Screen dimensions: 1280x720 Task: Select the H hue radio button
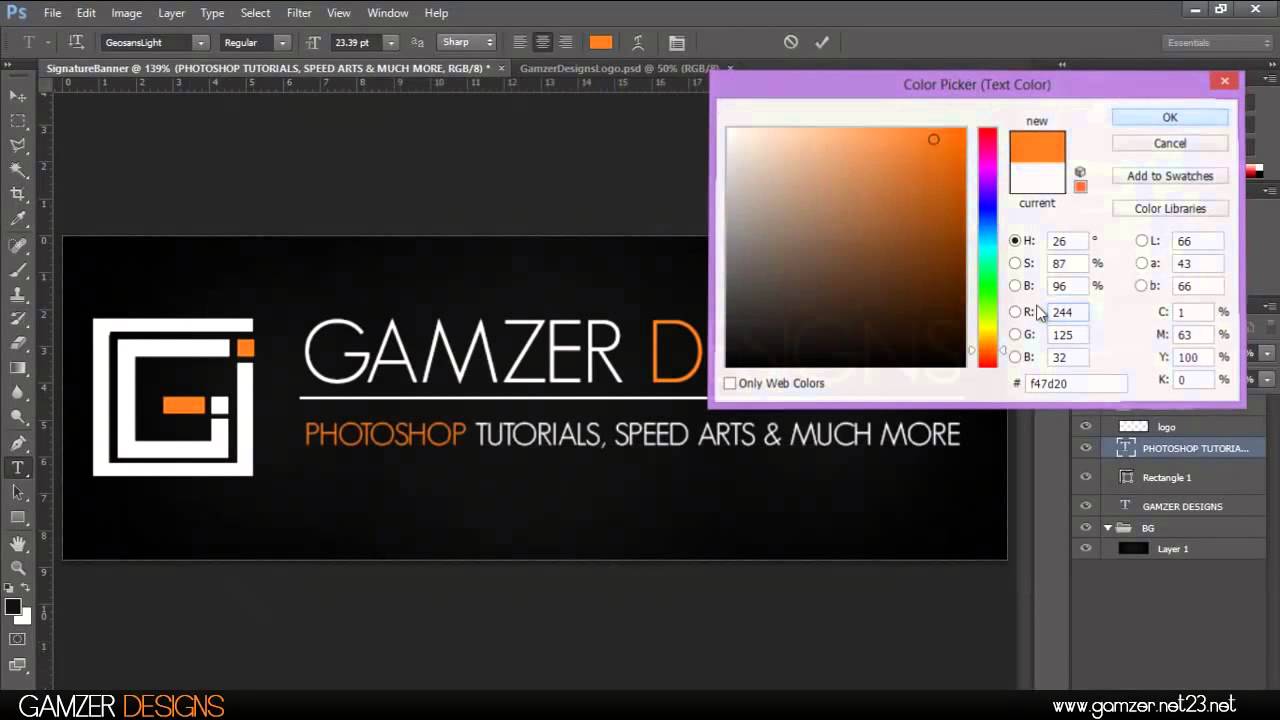click(1015, 241)
